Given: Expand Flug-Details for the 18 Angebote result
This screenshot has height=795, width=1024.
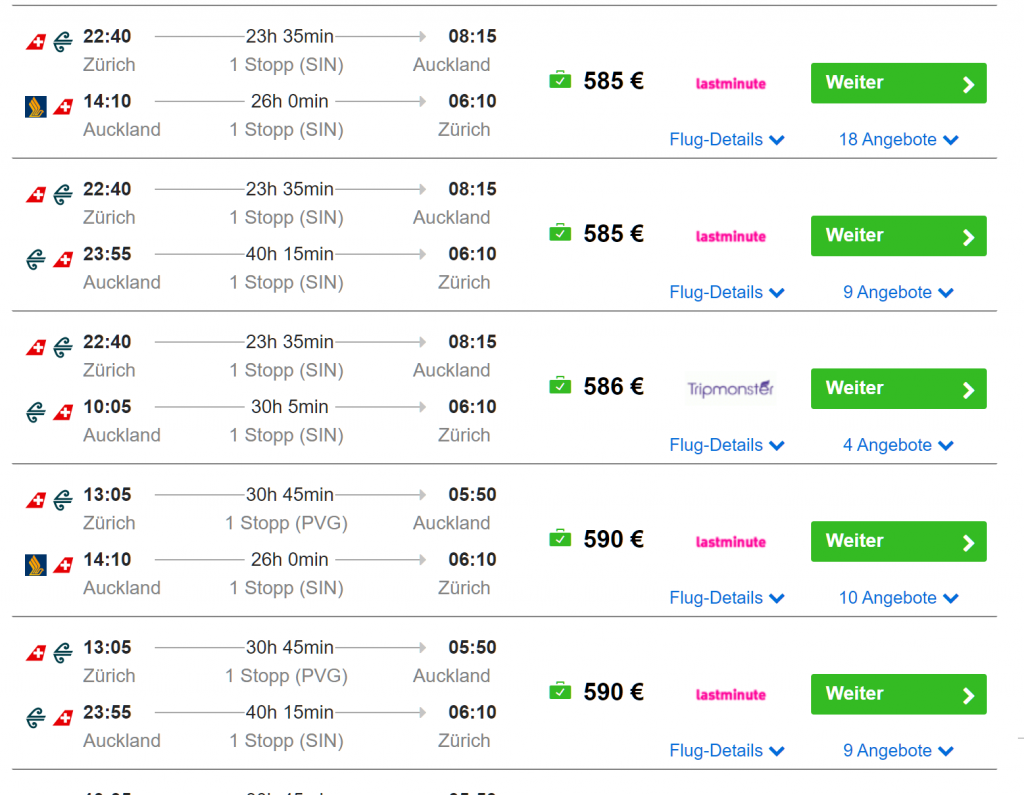Looking at the screenshot, I should point(726,140).
